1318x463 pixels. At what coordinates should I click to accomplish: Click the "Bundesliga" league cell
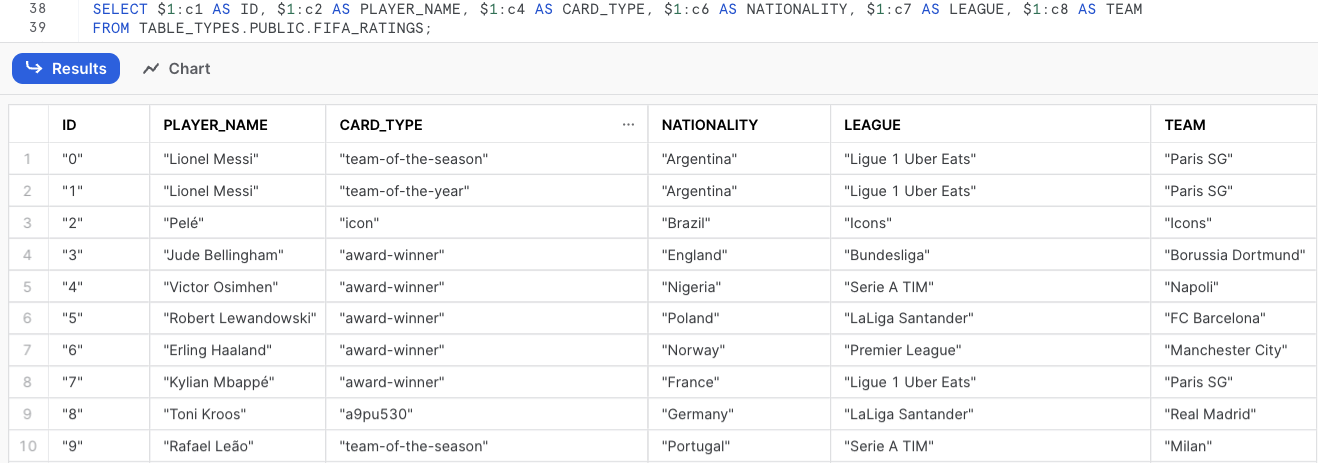[991, 254]
